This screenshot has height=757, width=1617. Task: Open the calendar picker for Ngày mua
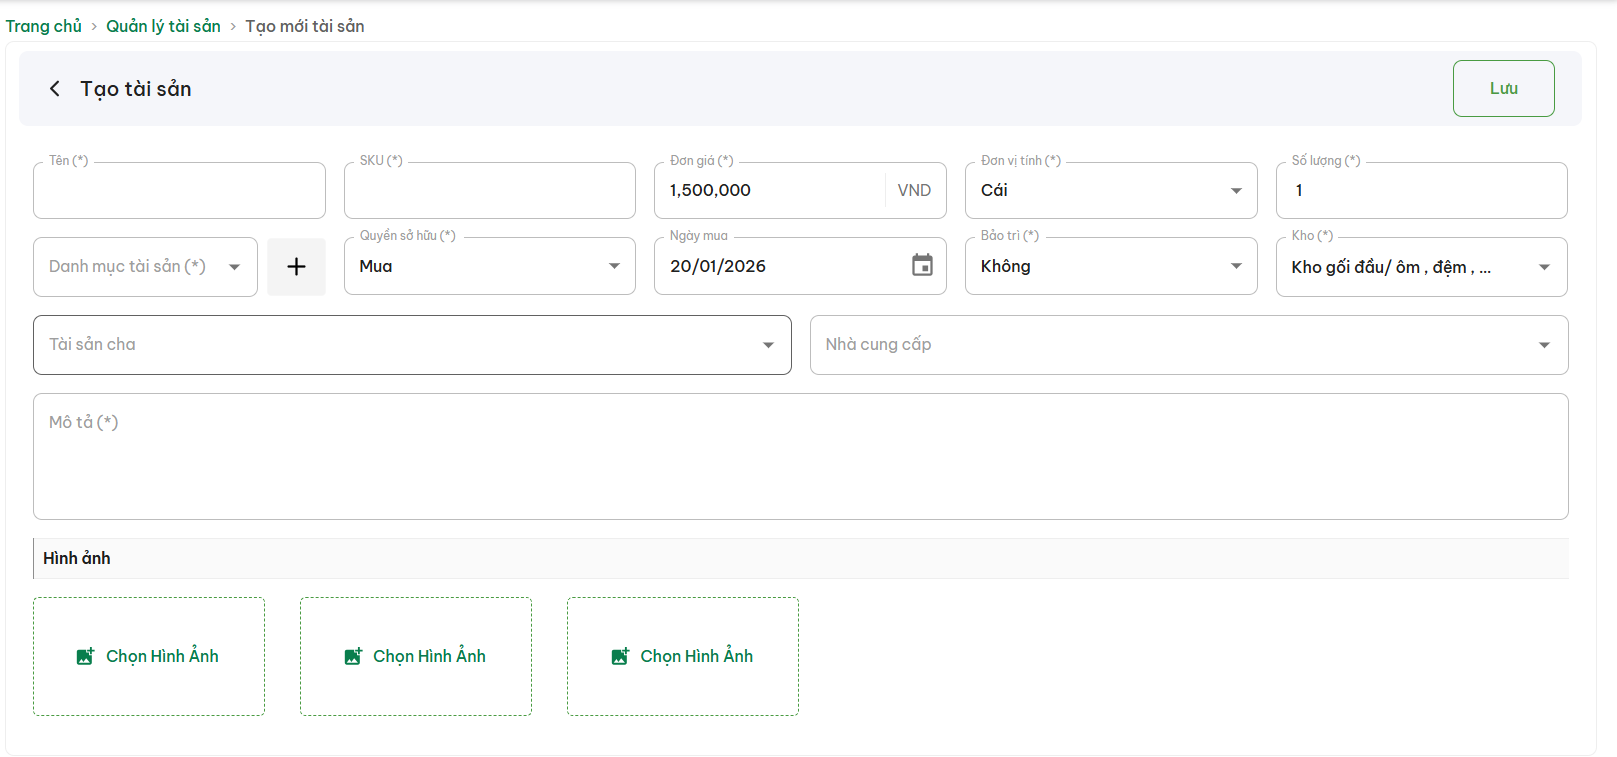click(922, 265)
